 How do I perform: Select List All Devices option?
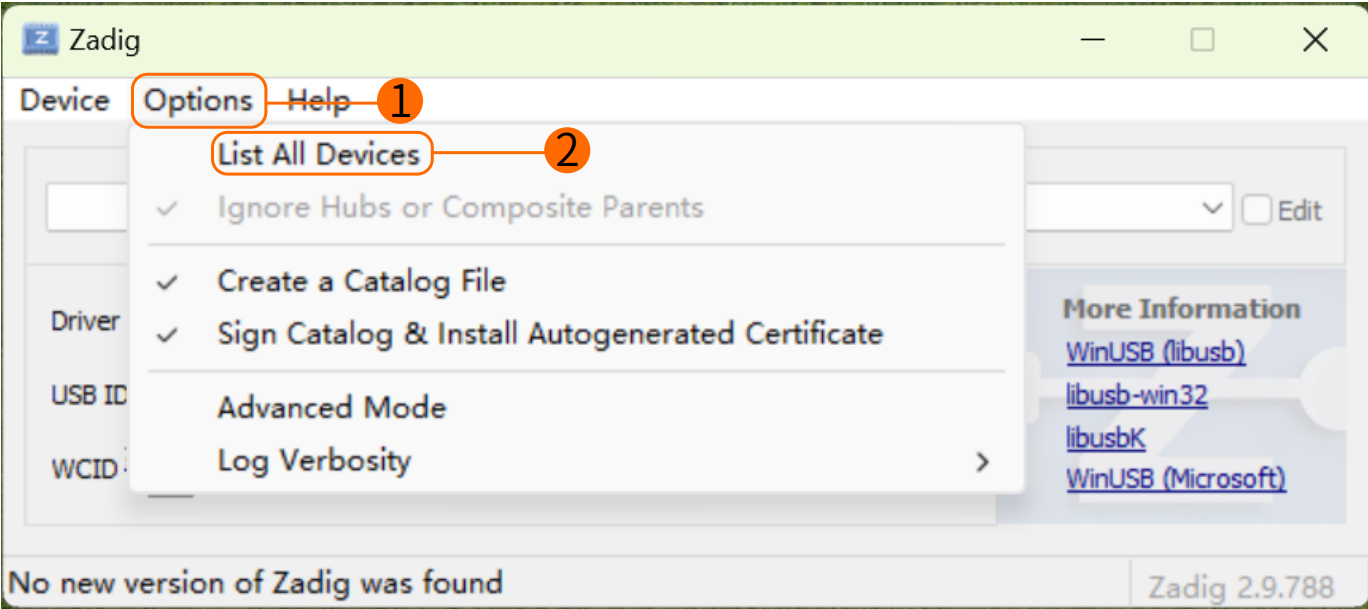[x=319, y=155]
